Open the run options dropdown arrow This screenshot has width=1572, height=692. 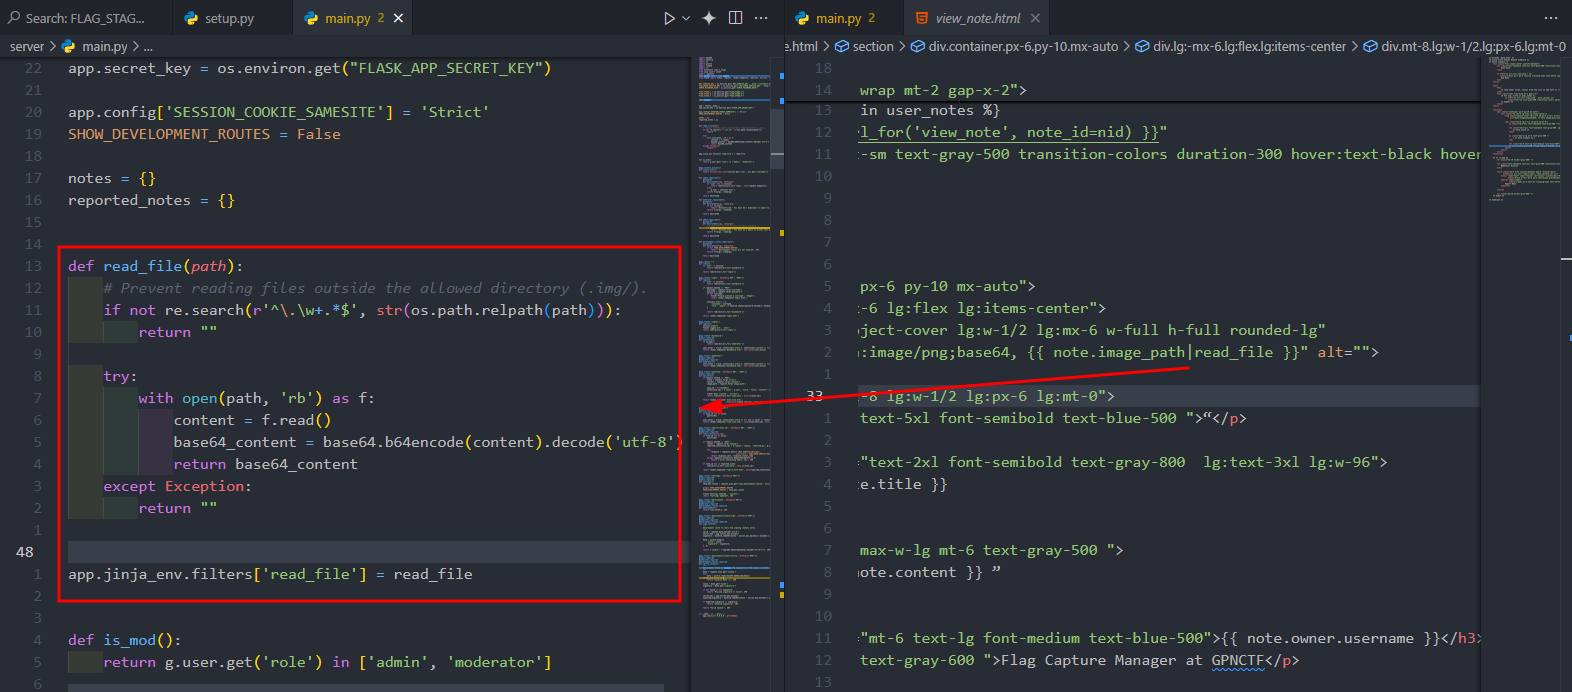coord(686,18)
